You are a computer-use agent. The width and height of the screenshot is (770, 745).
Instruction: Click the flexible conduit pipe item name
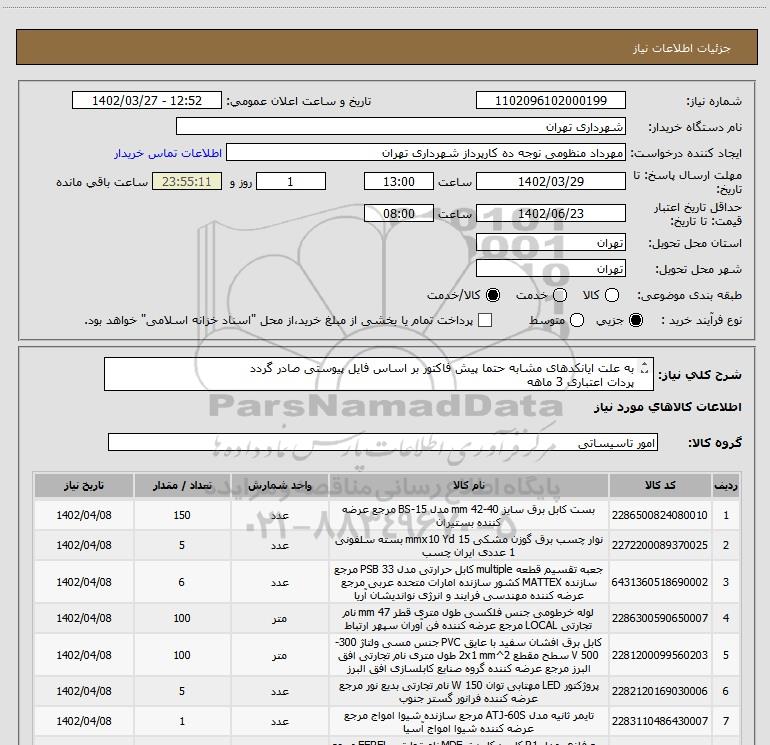(x=468, y=619)
